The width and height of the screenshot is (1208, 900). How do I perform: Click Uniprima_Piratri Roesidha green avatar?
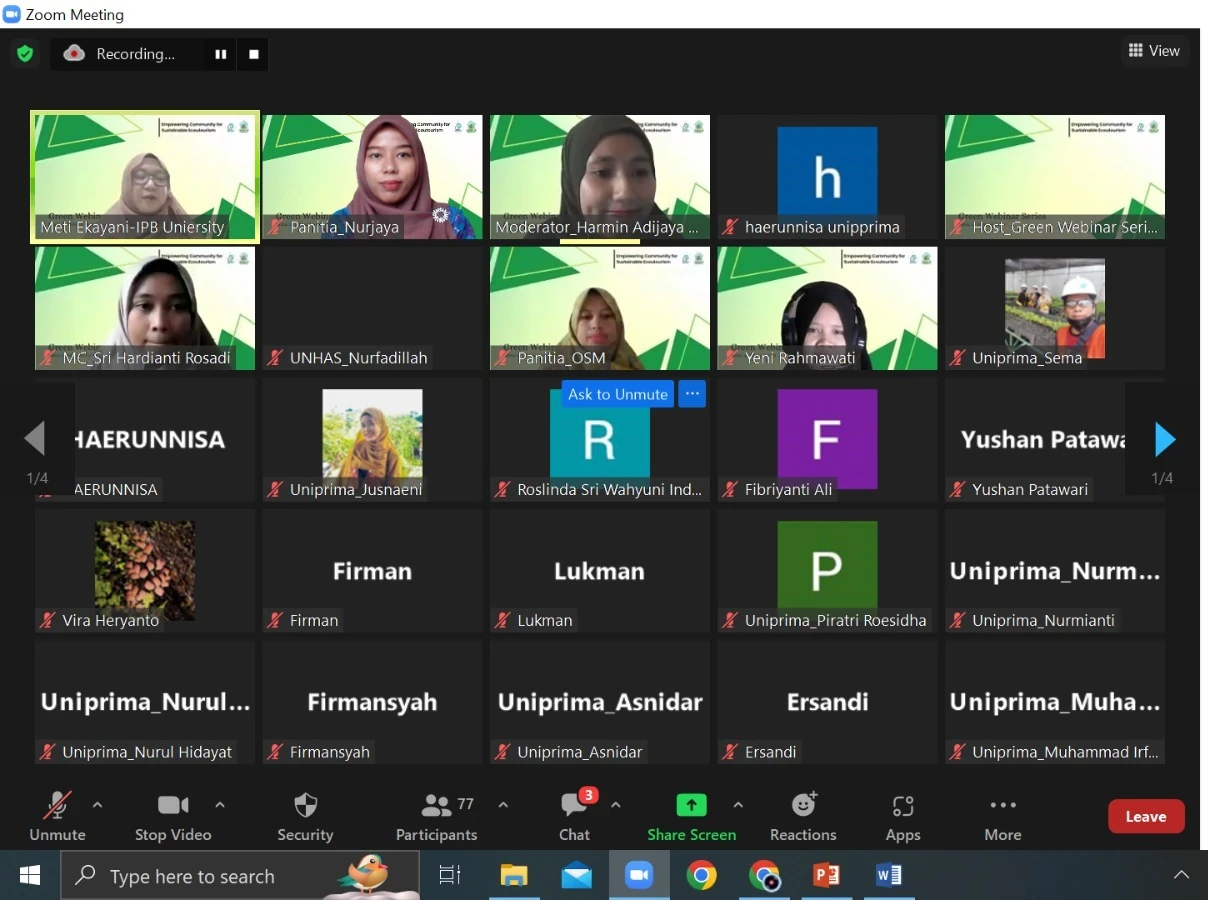827,570
